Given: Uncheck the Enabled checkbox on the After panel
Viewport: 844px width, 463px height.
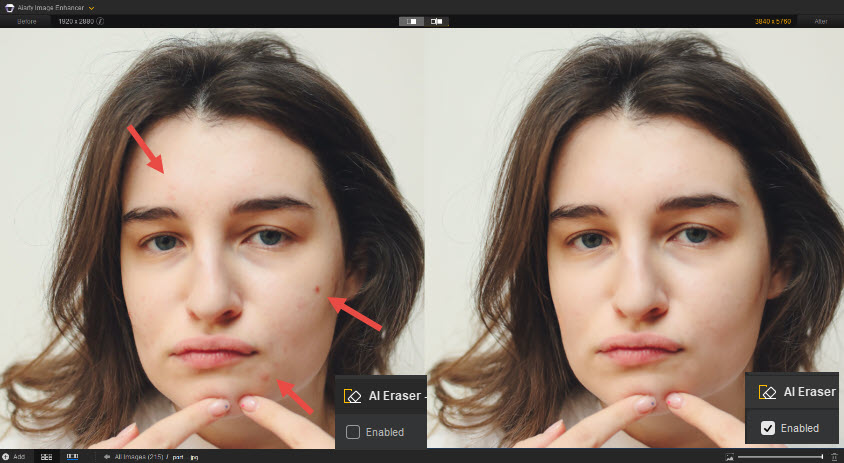Looking at the screenshot, I should click(x=768, y=428).
